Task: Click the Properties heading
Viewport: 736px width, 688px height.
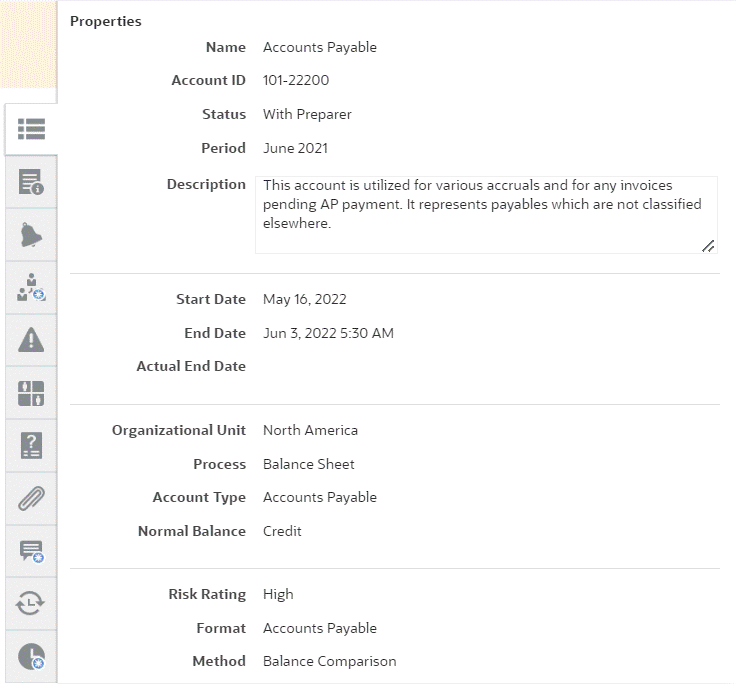Action: click(x=106, y=22)
